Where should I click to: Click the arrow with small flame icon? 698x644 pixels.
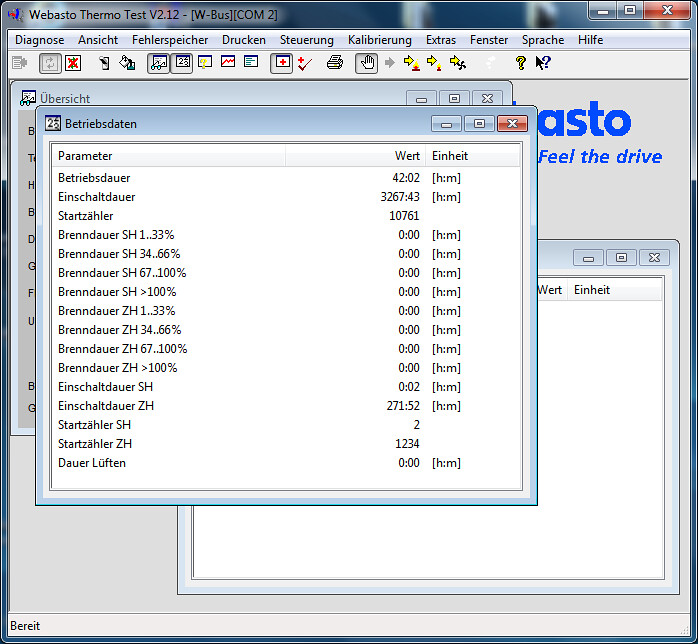[434, 63]
